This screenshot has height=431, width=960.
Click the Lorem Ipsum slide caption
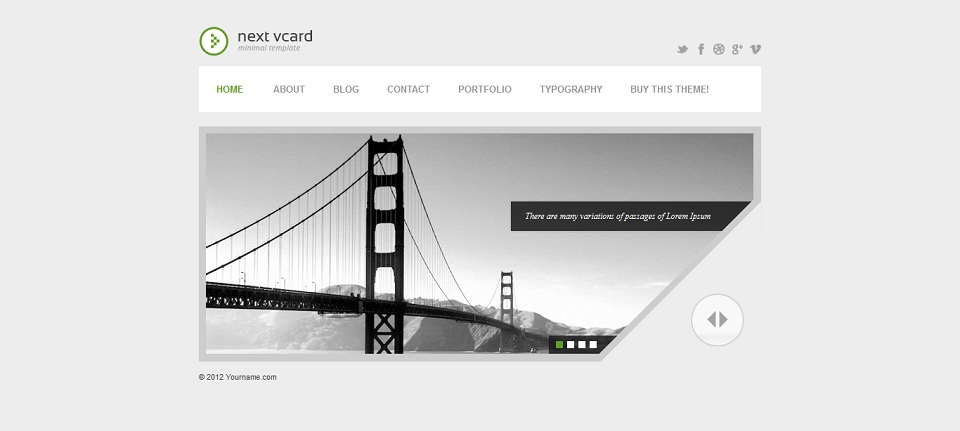pyautogui.click(x=618, y=216)
